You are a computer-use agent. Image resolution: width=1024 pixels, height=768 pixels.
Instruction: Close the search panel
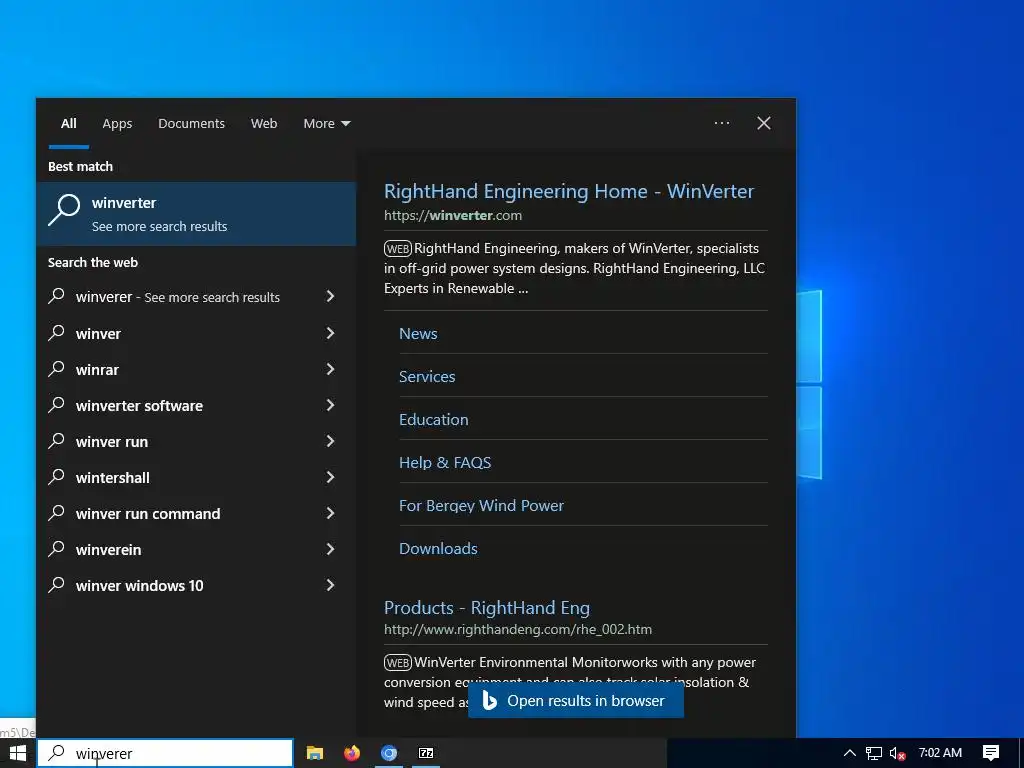pos(763,123)
